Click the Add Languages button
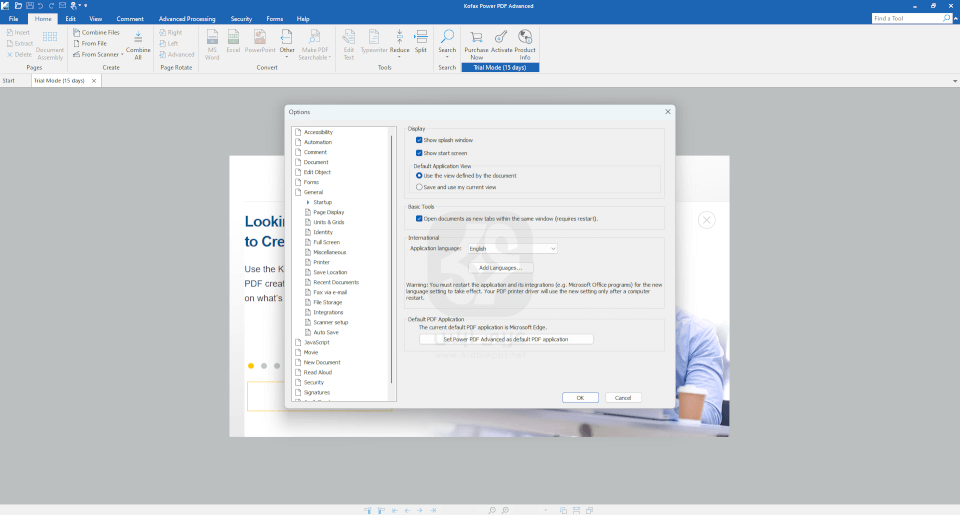The image size is (960, 515). click(x=501, y=268)
